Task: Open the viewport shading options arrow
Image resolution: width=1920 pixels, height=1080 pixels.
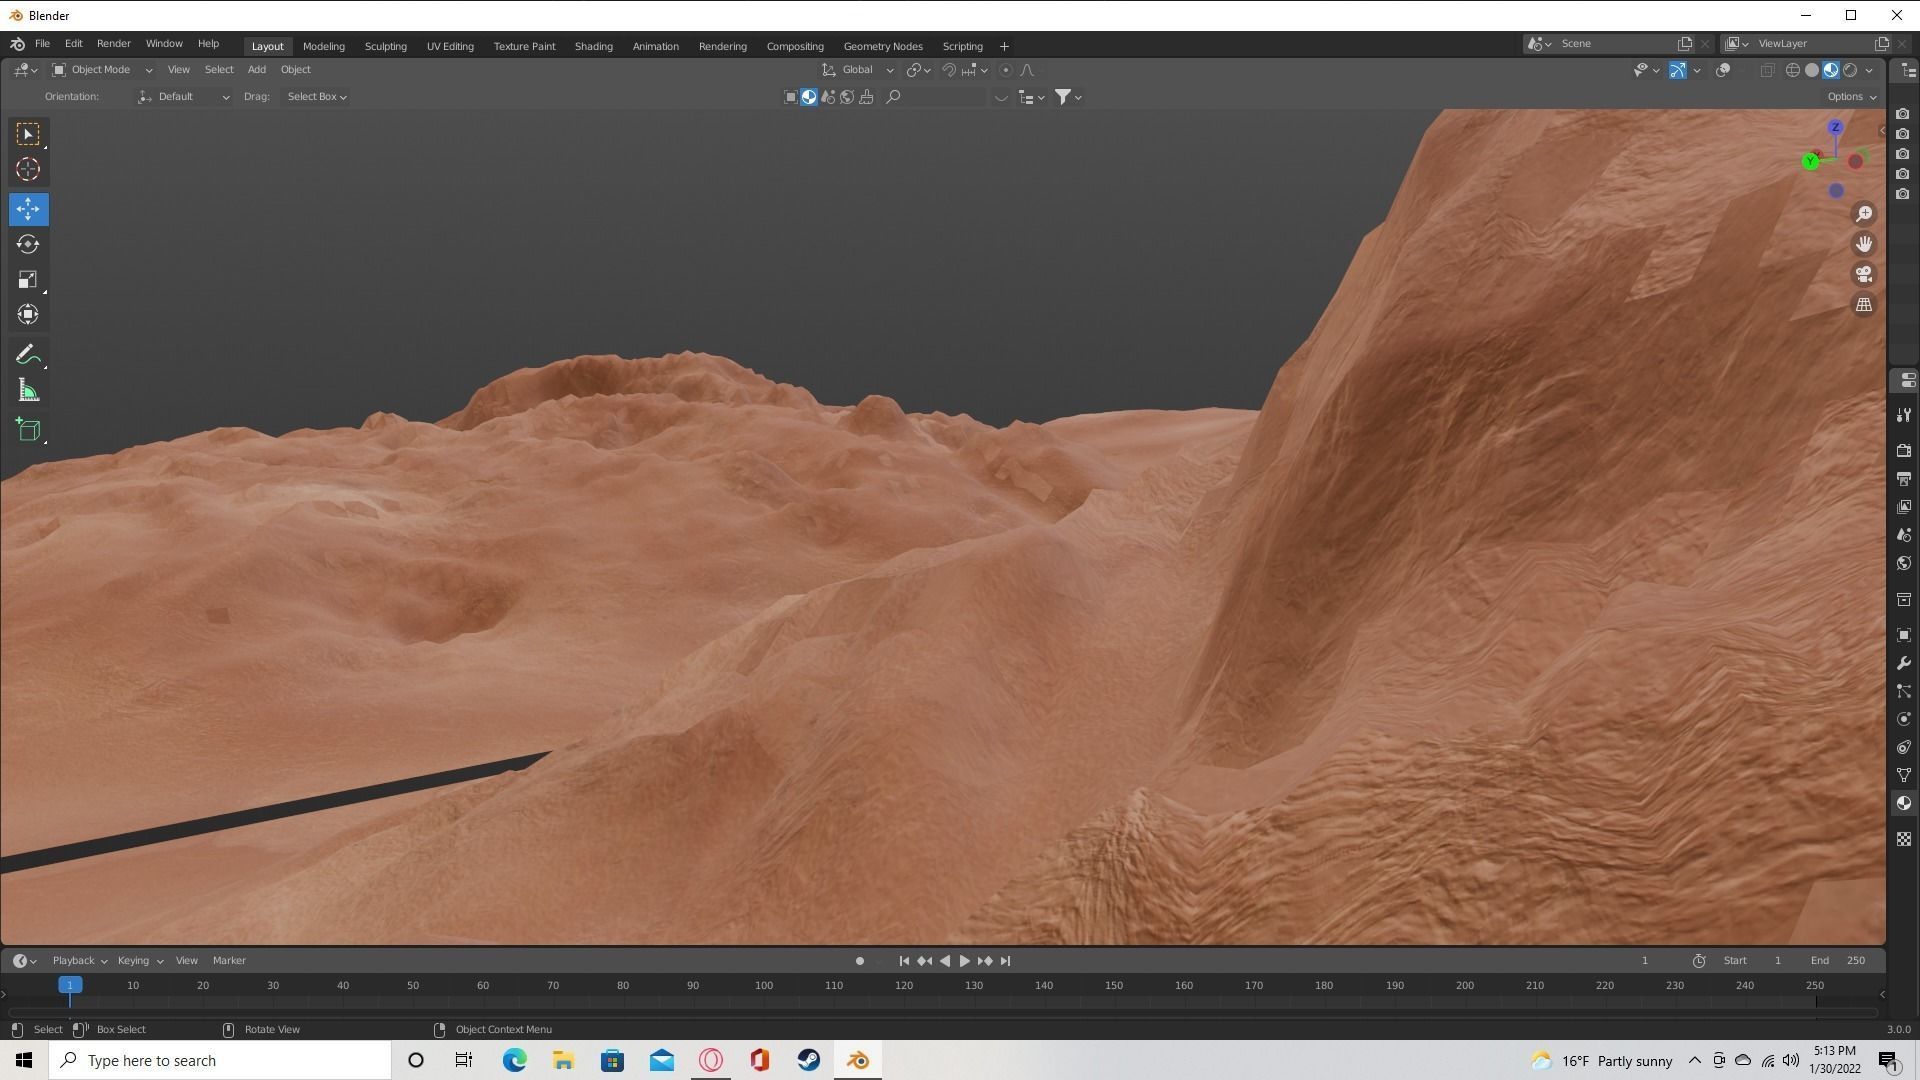Action: click(x=1869, y=70)
